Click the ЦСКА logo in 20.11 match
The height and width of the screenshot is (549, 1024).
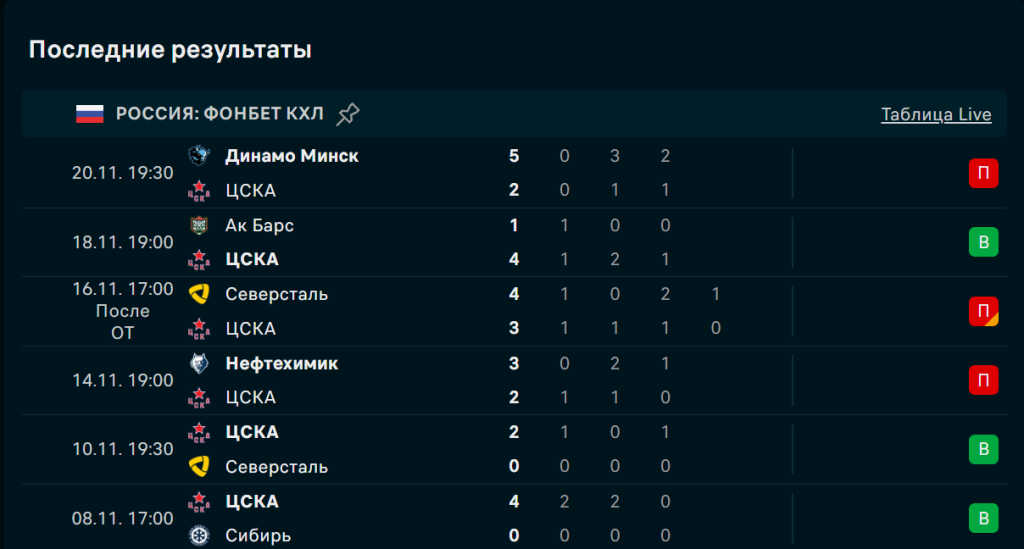[x=200, y=190]
